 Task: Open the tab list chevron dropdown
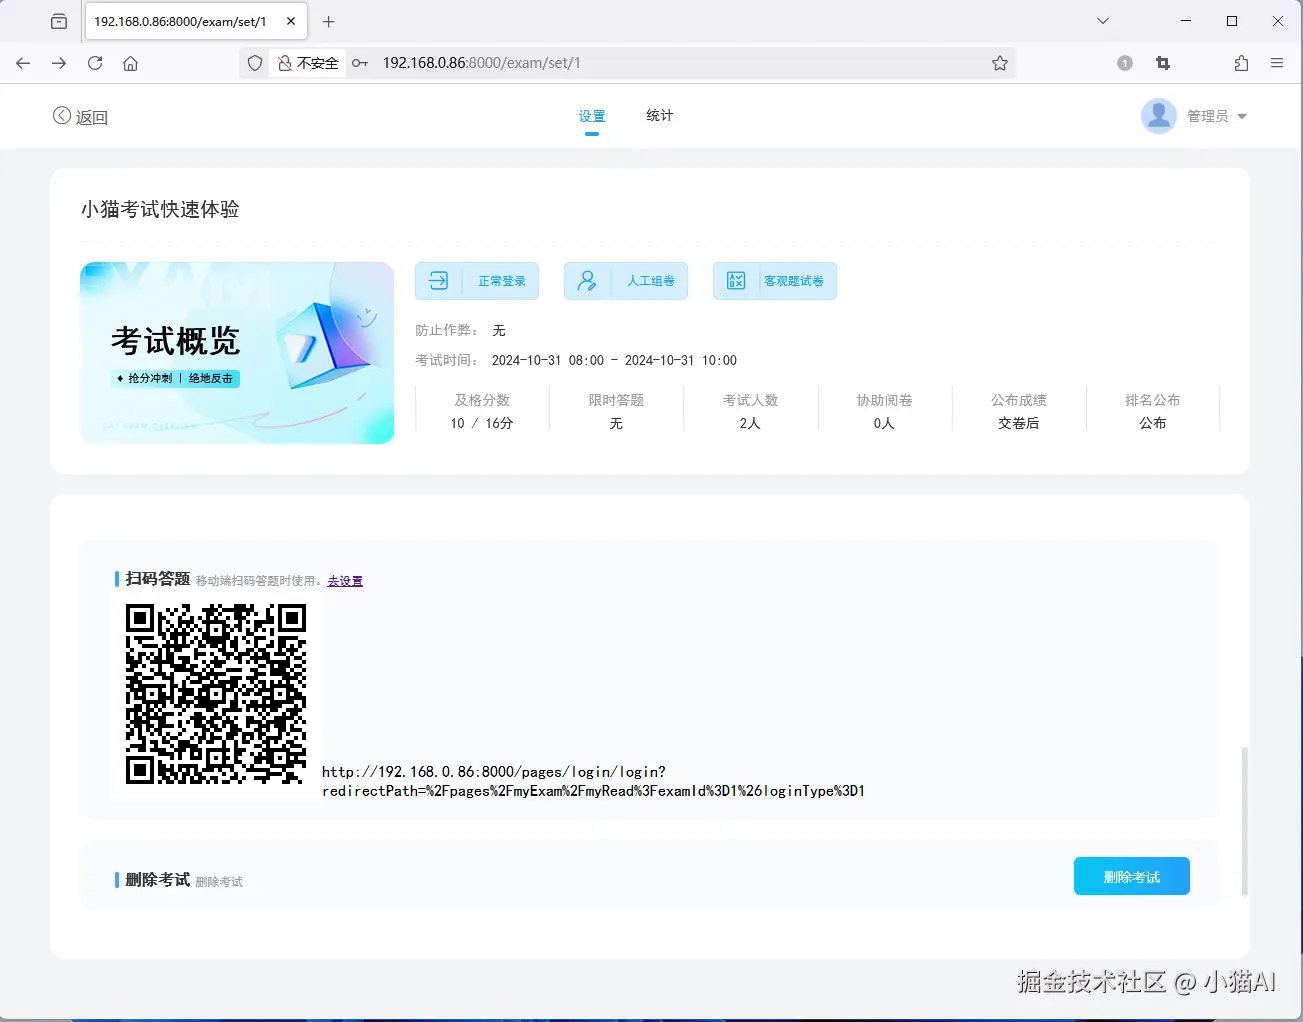pyautogui.click(x=1102, y=20)
